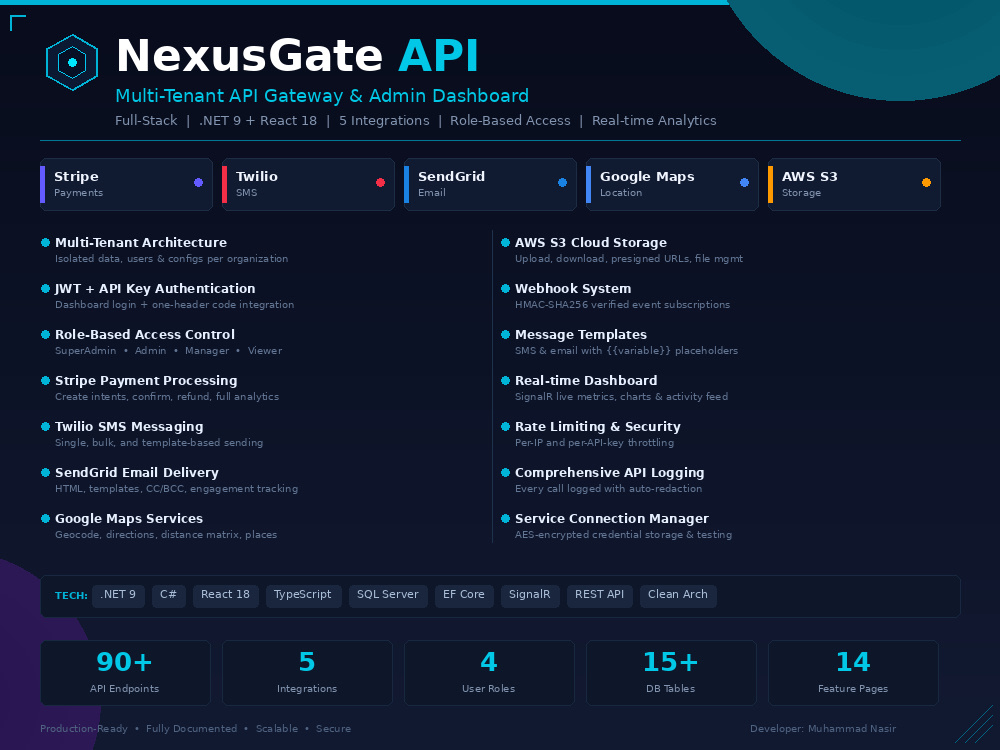Click the Webhook System heading
The width and height of the screenshot is (1000, 750).
(573, 288)
